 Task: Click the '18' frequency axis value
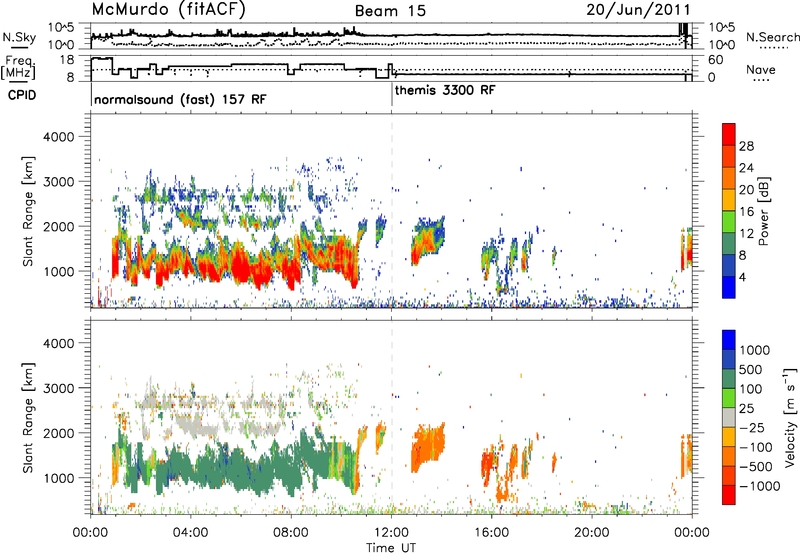(67, 60)
